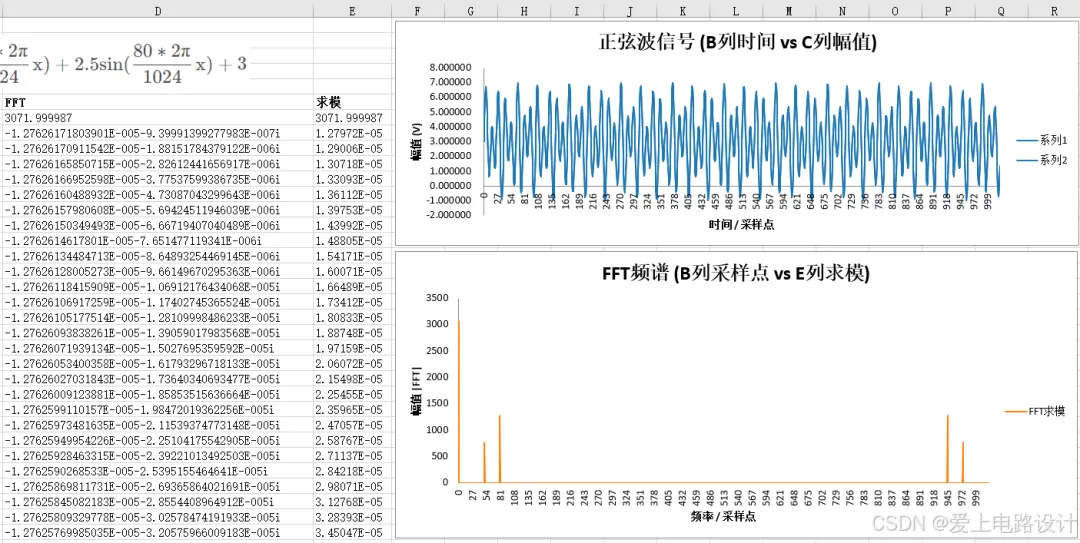The height and width of the screenshot is (543, 1080).
Task: Click the 'FFT' header cell
Action: click(x=157, y=102)
